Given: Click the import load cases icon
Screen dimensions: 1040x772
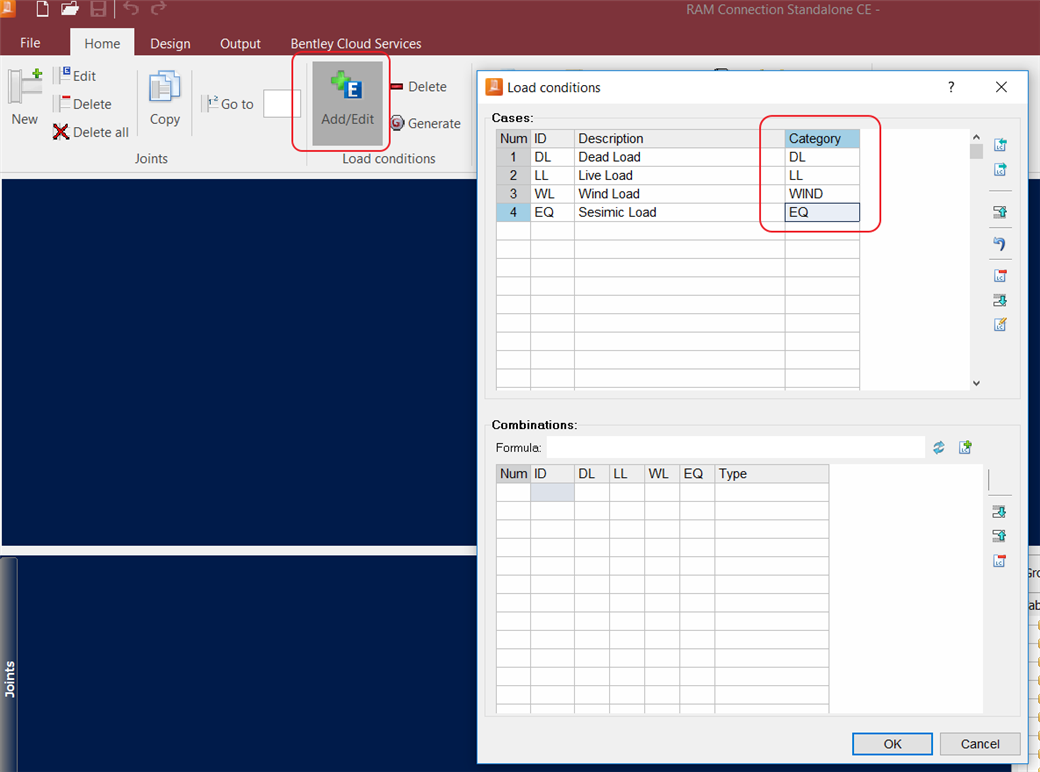Looking at the screenshot, I should (1000, 145).
